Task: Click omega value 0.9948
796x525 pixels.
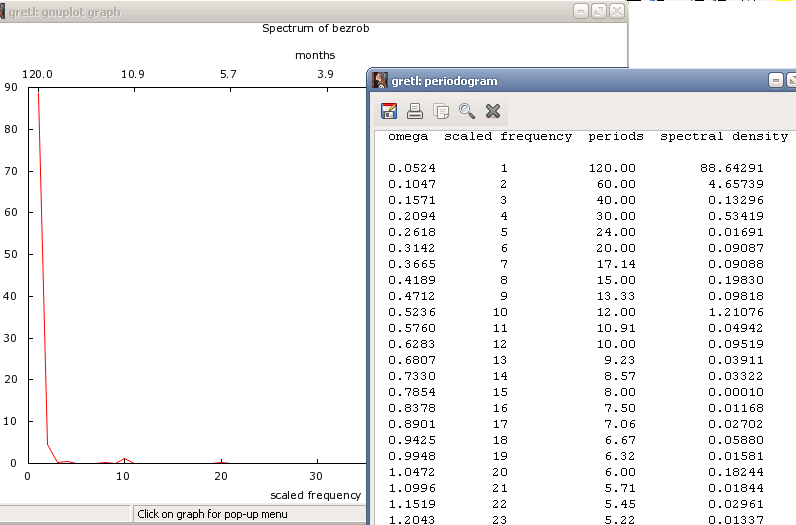Action: (412, 456)
